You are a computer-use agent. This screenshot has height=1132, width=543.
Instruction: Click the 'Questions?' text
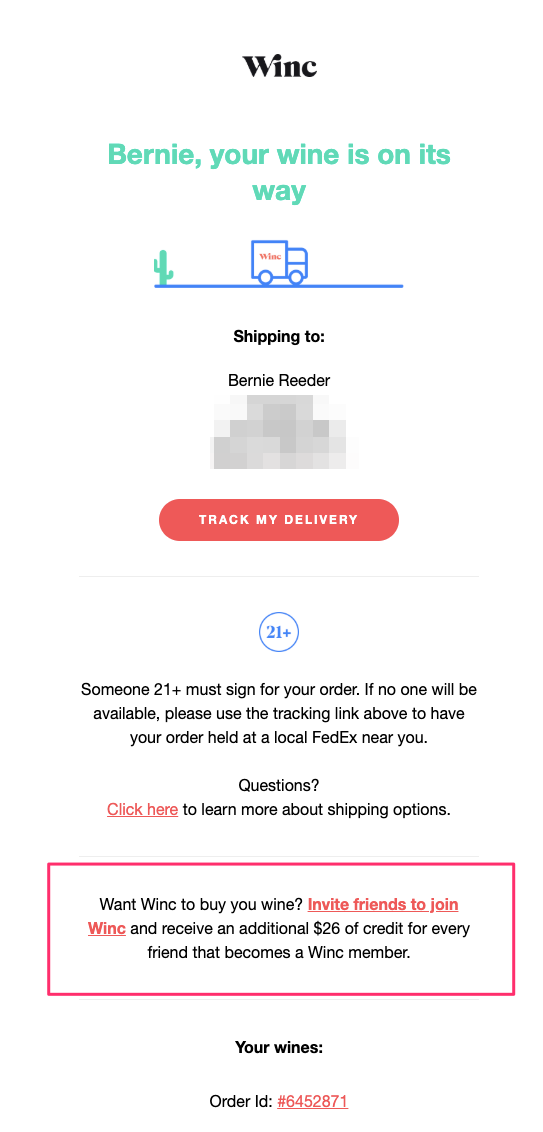click(279, 785)
